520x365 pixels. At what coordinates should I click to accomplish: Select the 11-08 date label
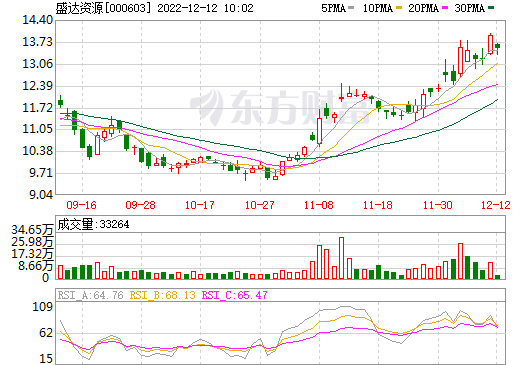coord(318,205)
